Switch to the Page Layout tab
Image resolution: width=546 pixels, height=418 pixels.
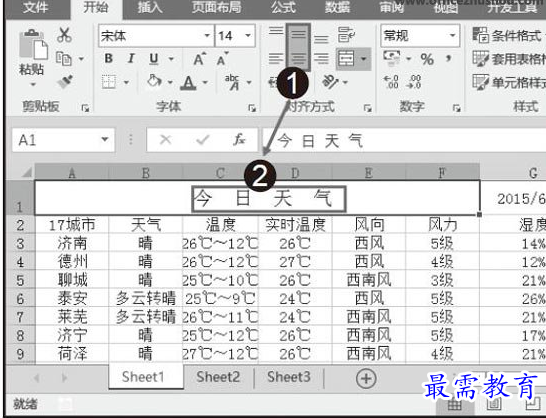[216, 8]
